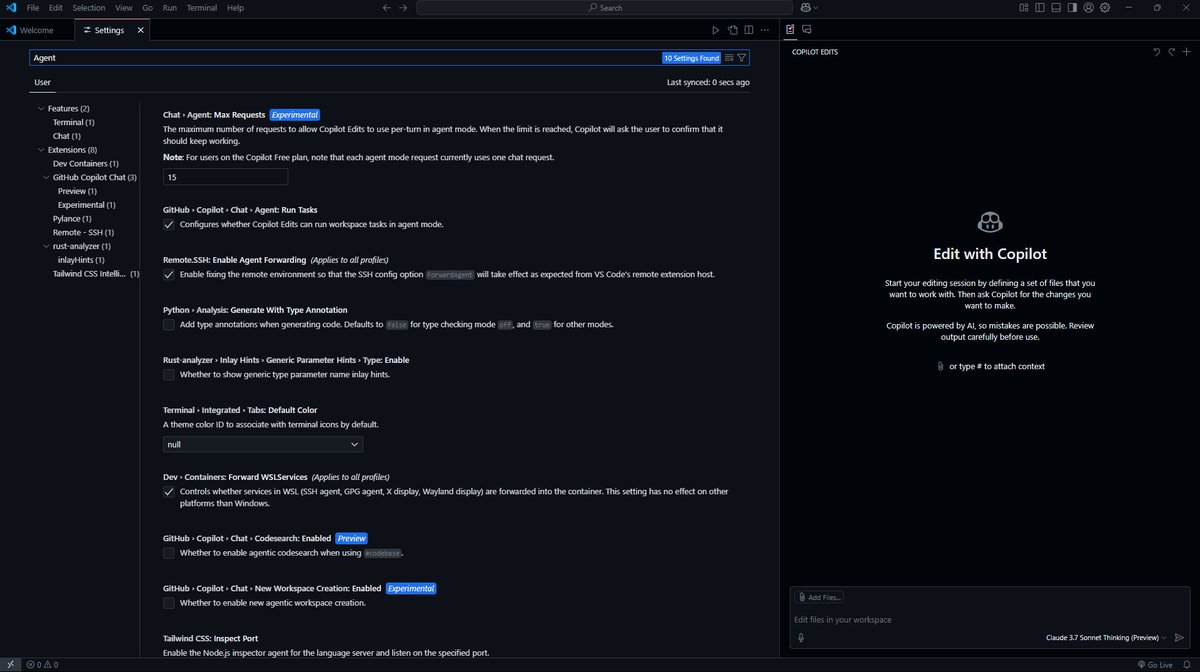
Task: Select Pylance (1) in settings tree
Action: coord(72,218)
